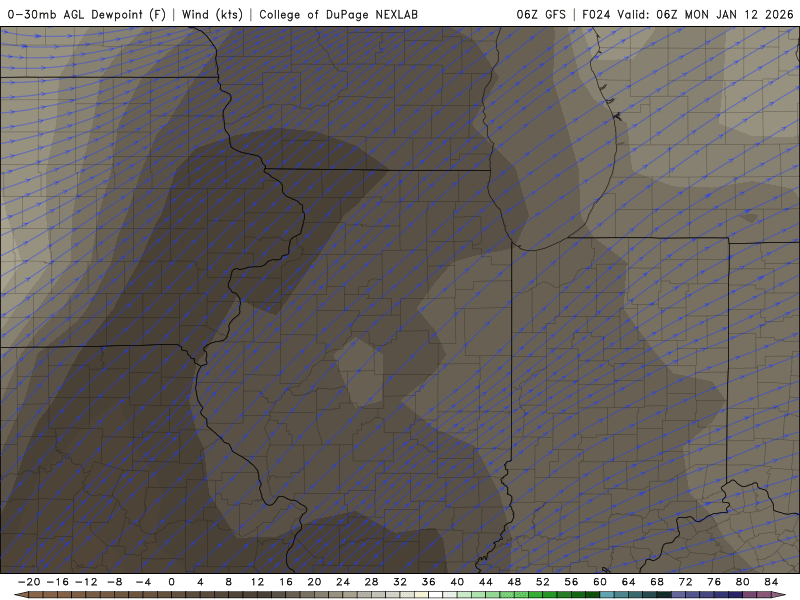Click the 'F024' forecast hour label
This screenshot has height=600, width=800.
coord(596,14)
